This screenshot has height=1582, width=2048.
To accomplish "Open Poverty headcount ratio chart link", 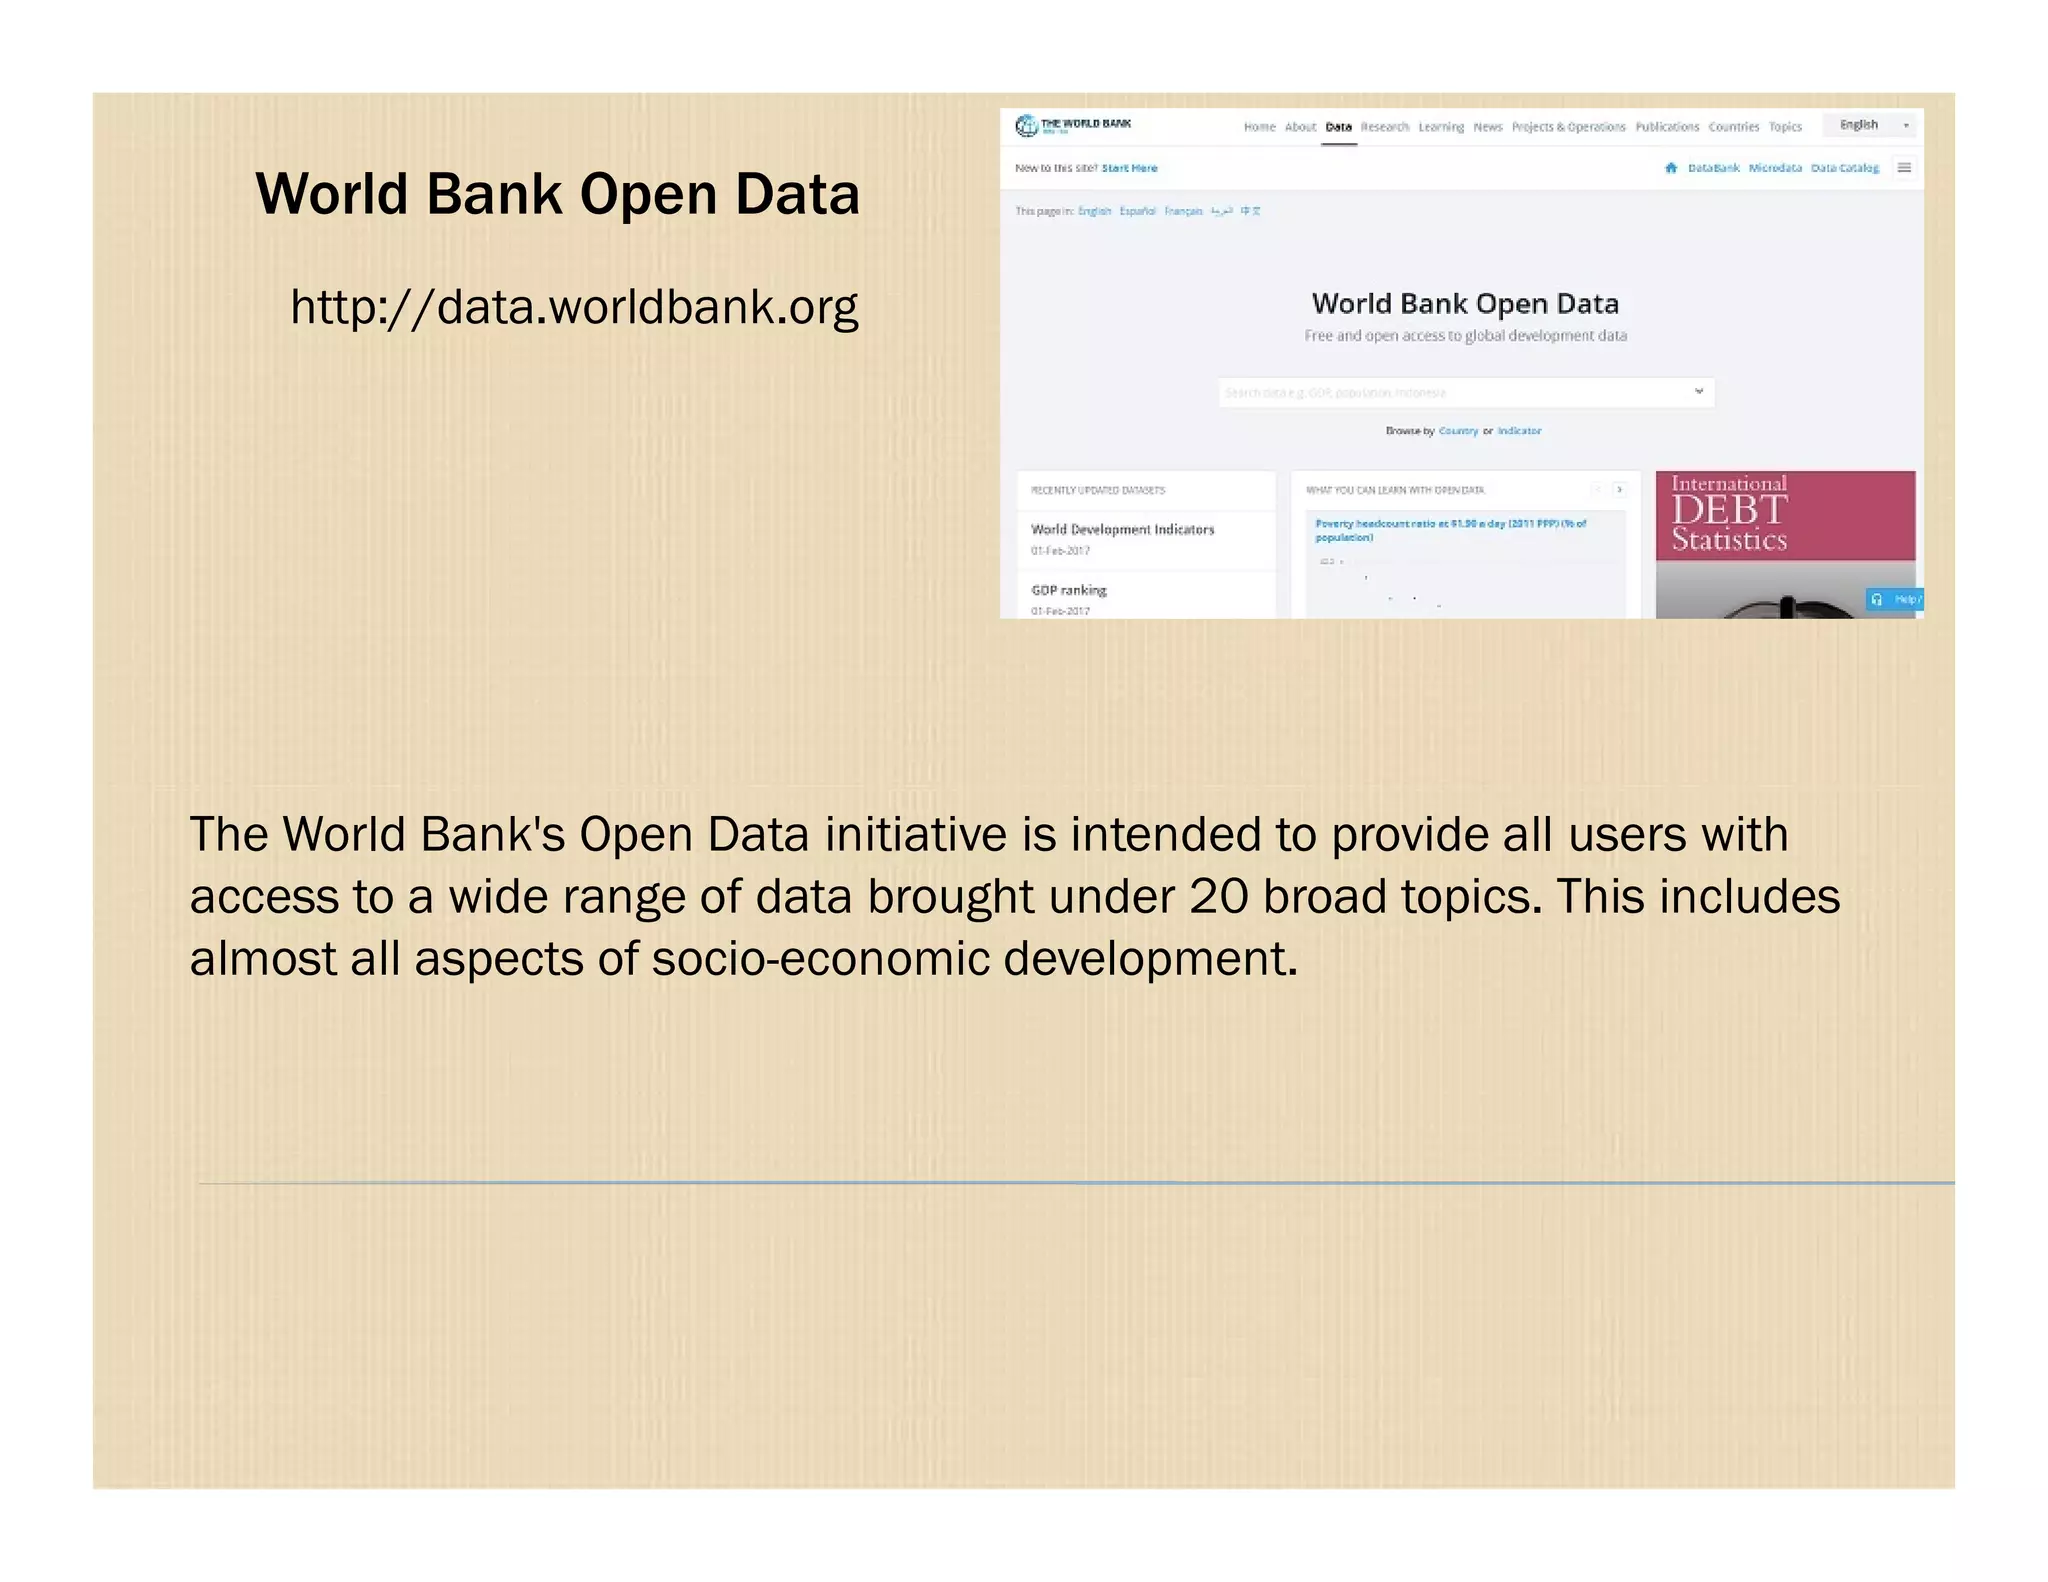I will pos(1450,530).
